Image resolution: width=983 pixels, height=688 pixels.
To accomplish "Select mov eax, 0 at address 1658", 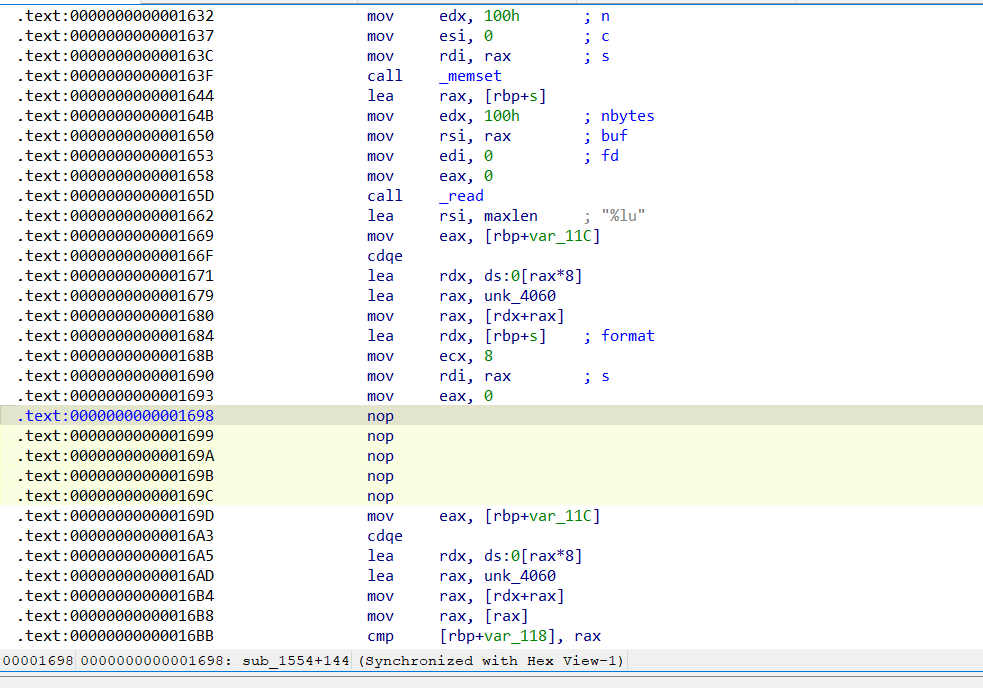I will tap(430, 176).
